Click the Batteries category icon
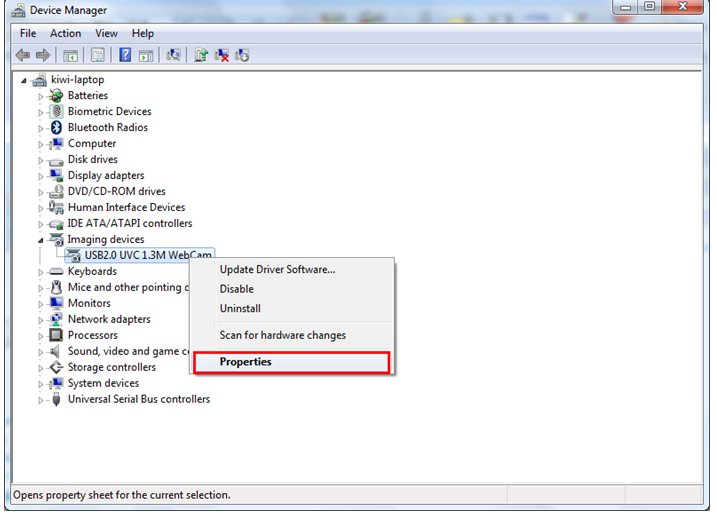This screenshot has width=717, height=515. [x=57, y=96]
